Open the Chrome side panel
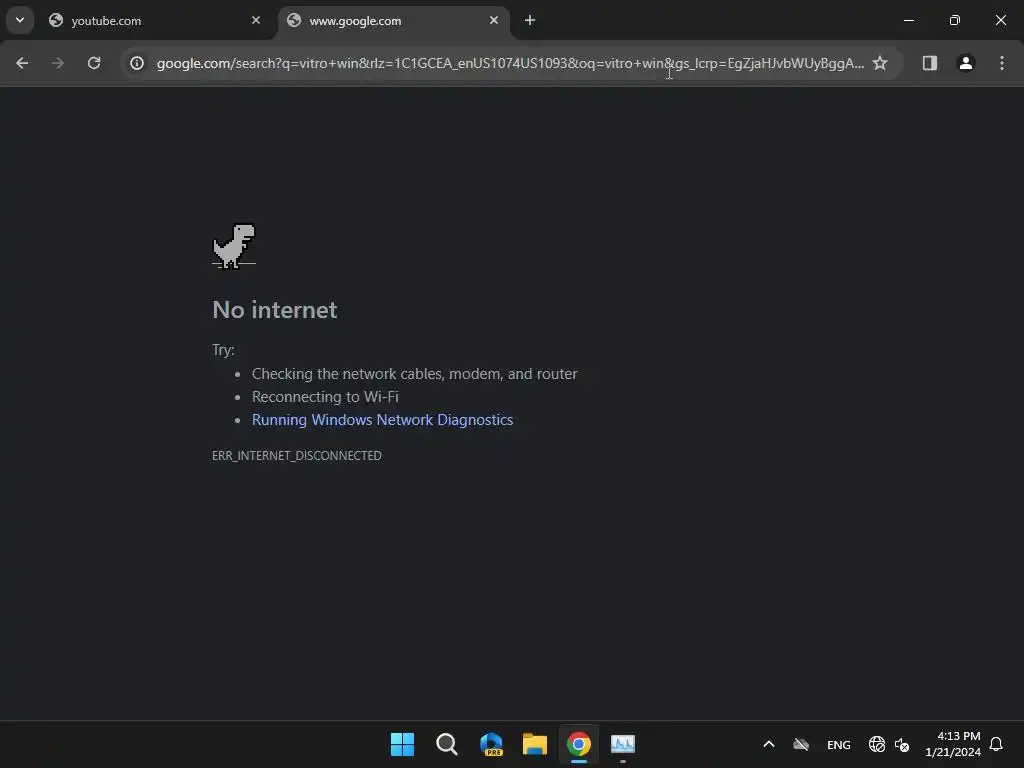Screen dimensions: 1024x768 (x=929, y=63)
